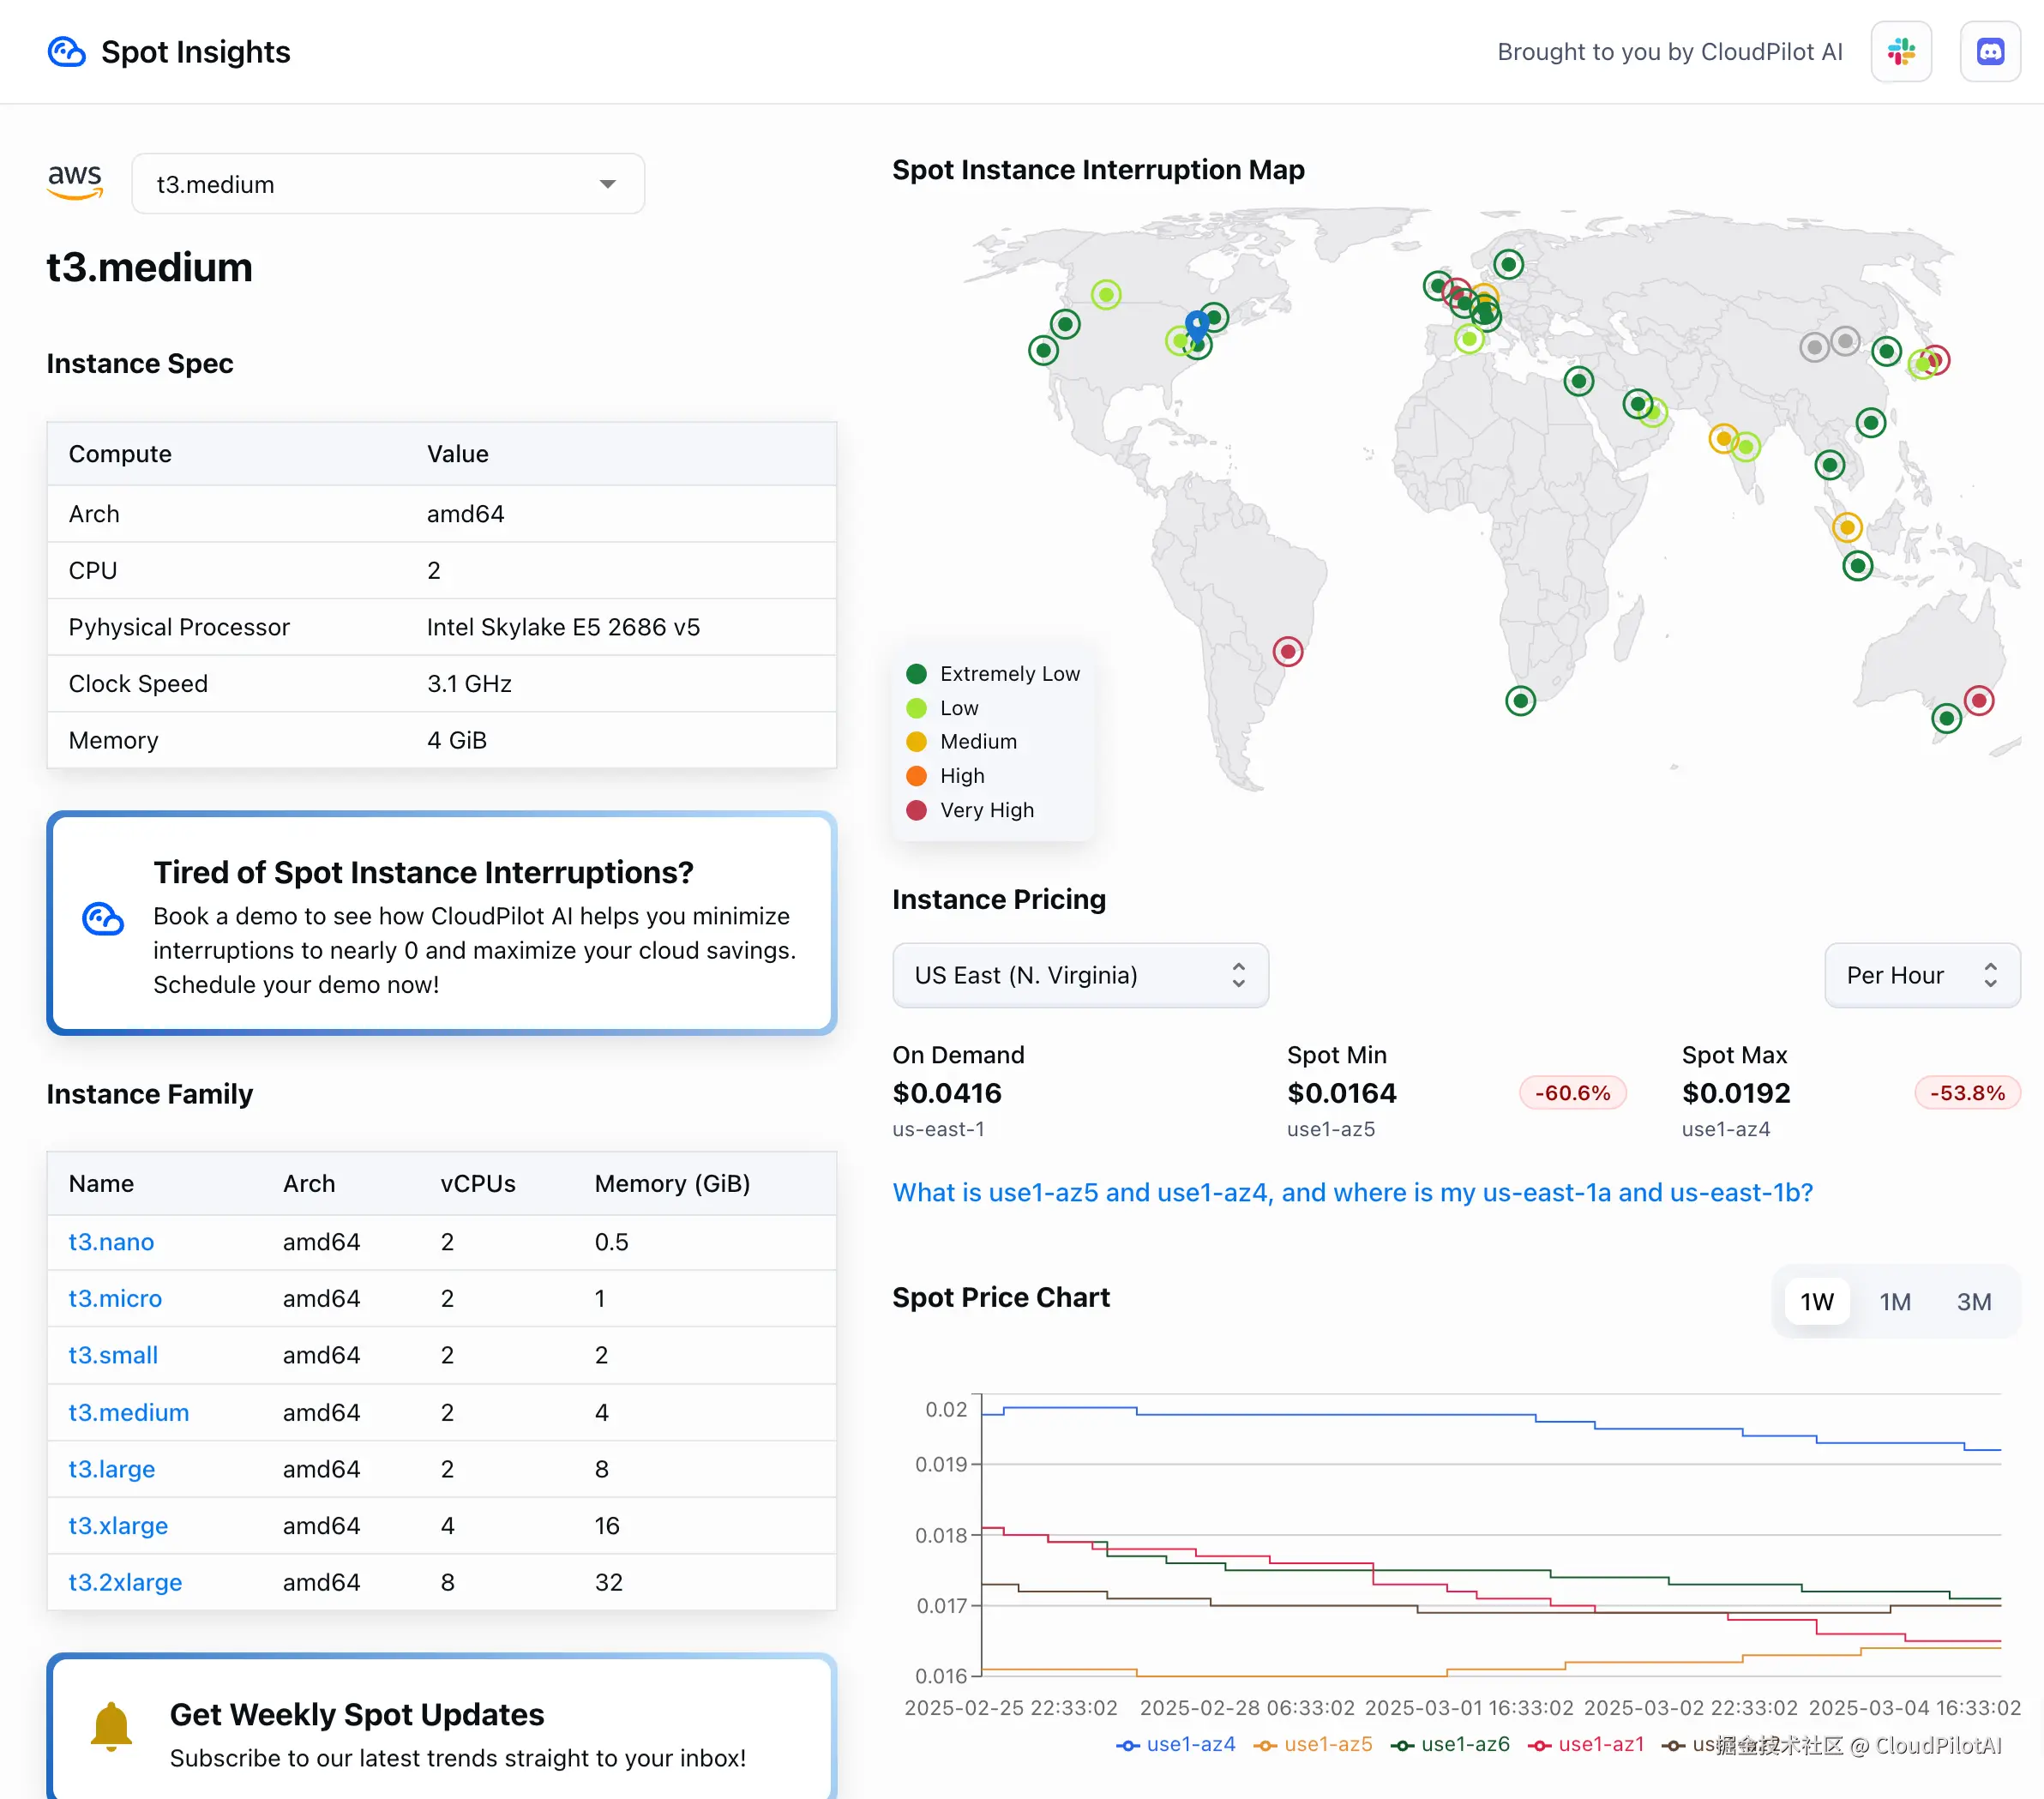Open the Discord icon button
The height and width of the screenshot is (1799, 2044).
tap(1989, 52)
